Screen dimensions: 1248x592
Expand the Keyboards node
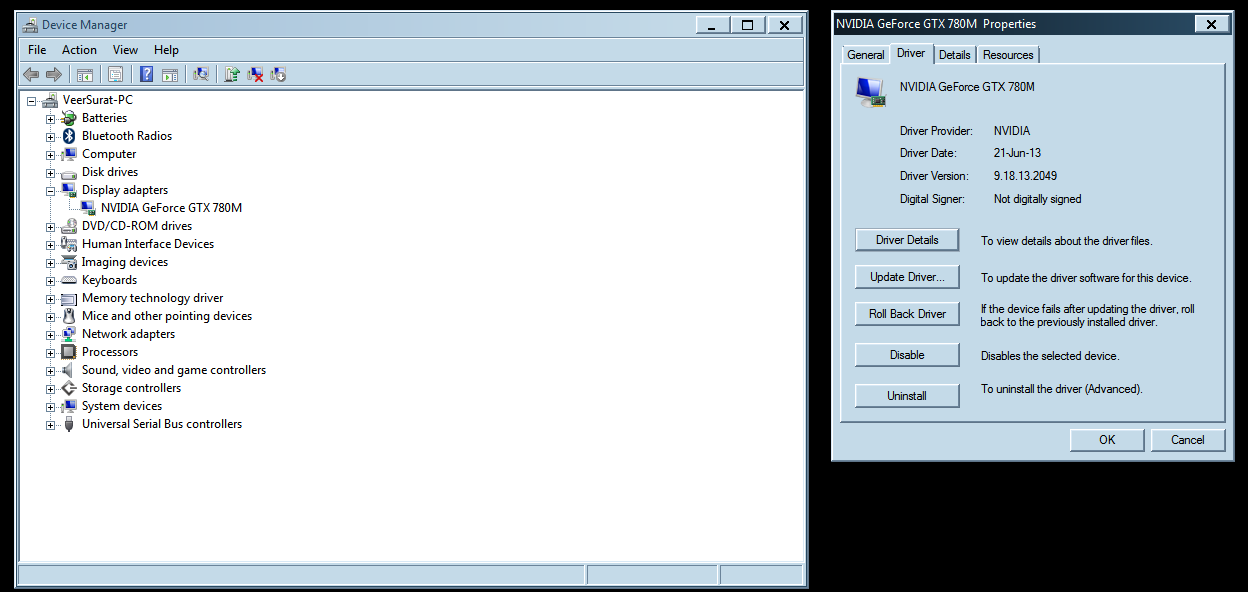tap(50, 281)
